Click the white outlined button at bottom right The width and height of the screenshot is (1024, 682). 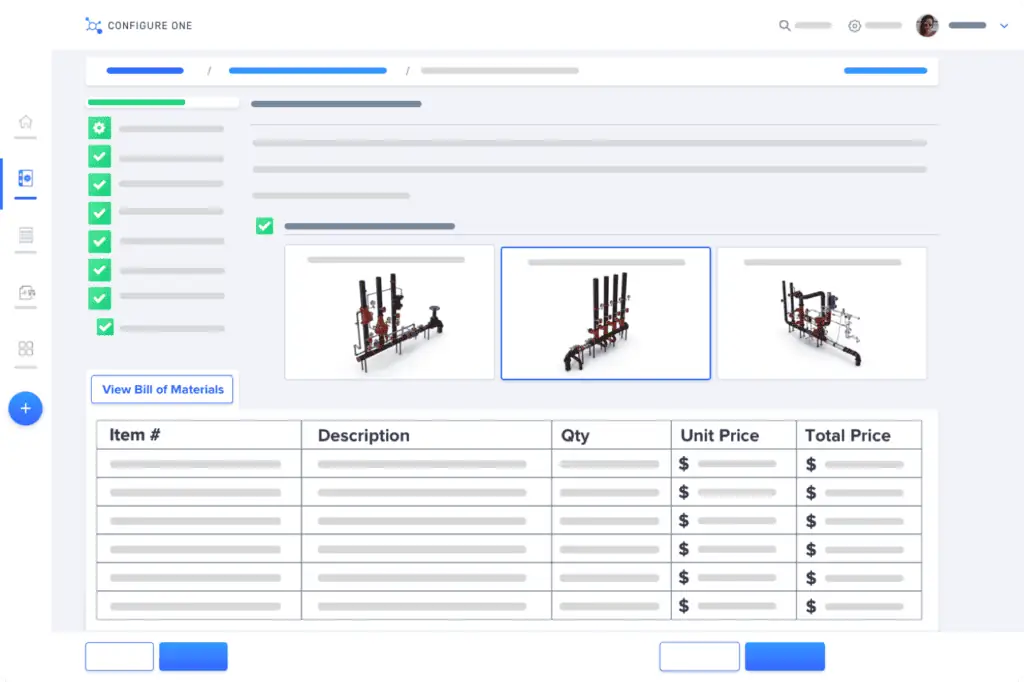click(699, 656)
